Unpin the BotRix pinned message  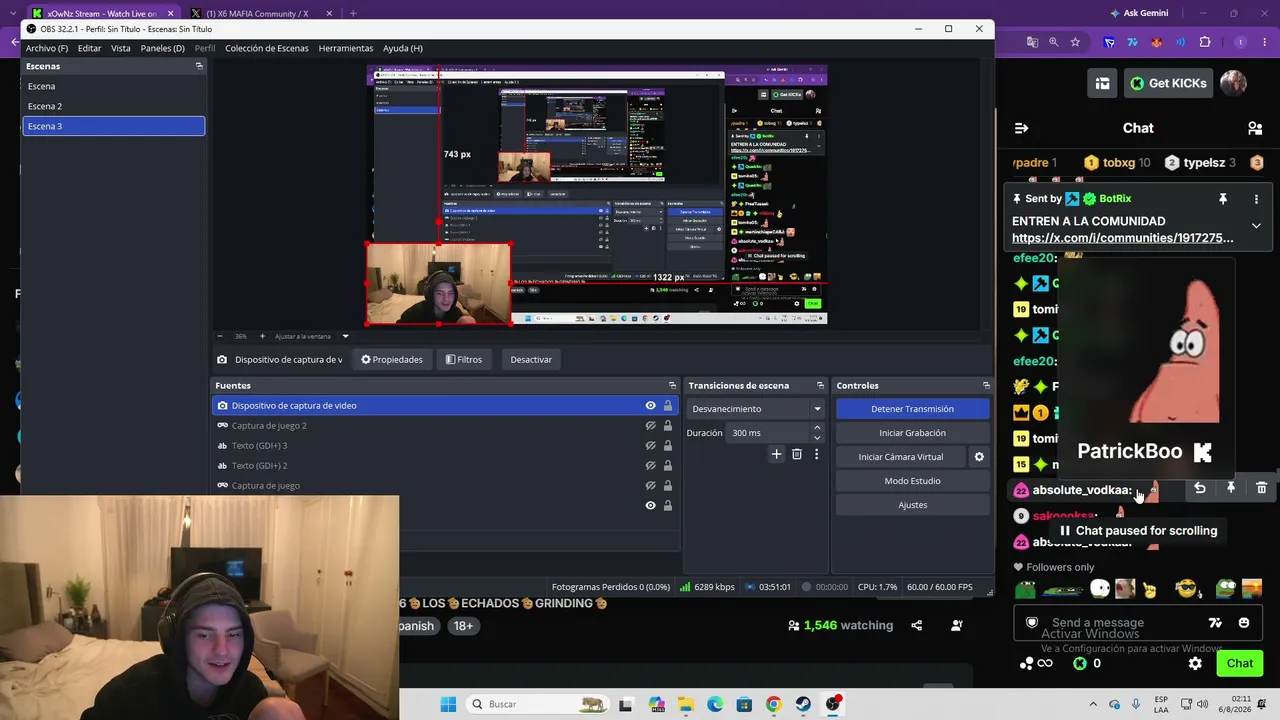click(x=1222, y=199)
